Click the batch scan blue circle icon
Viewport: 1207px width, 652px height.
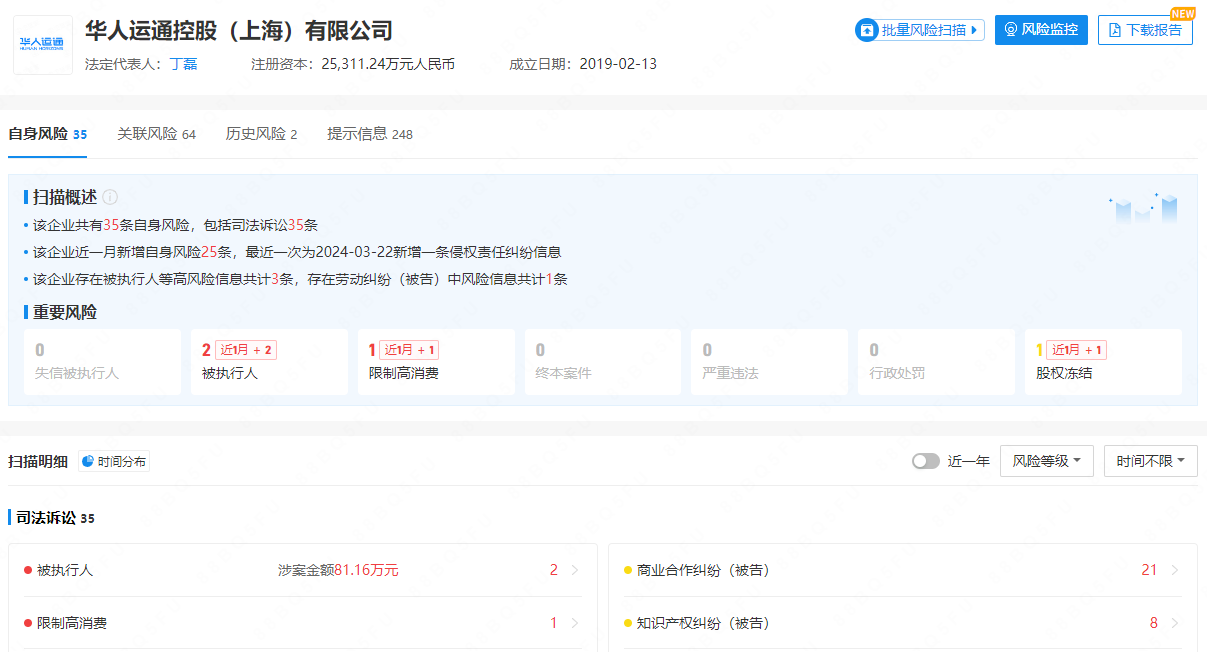[x=866, y=30]
